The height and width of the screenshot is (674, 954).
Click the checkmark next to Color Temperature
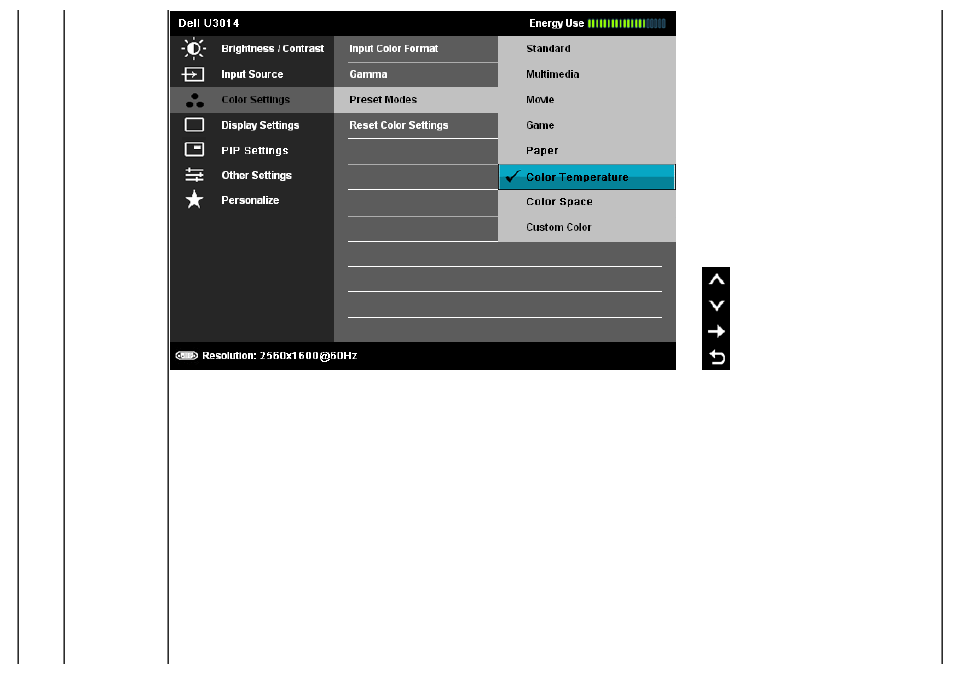[x=512, y=176]
